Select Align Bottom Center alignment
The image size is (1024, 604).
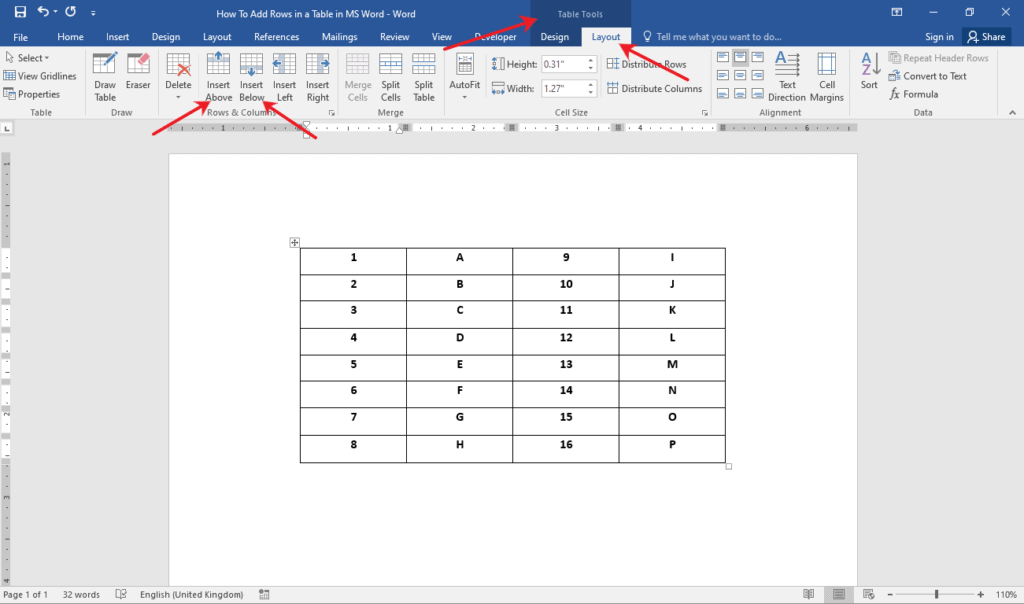pos(740,93)
